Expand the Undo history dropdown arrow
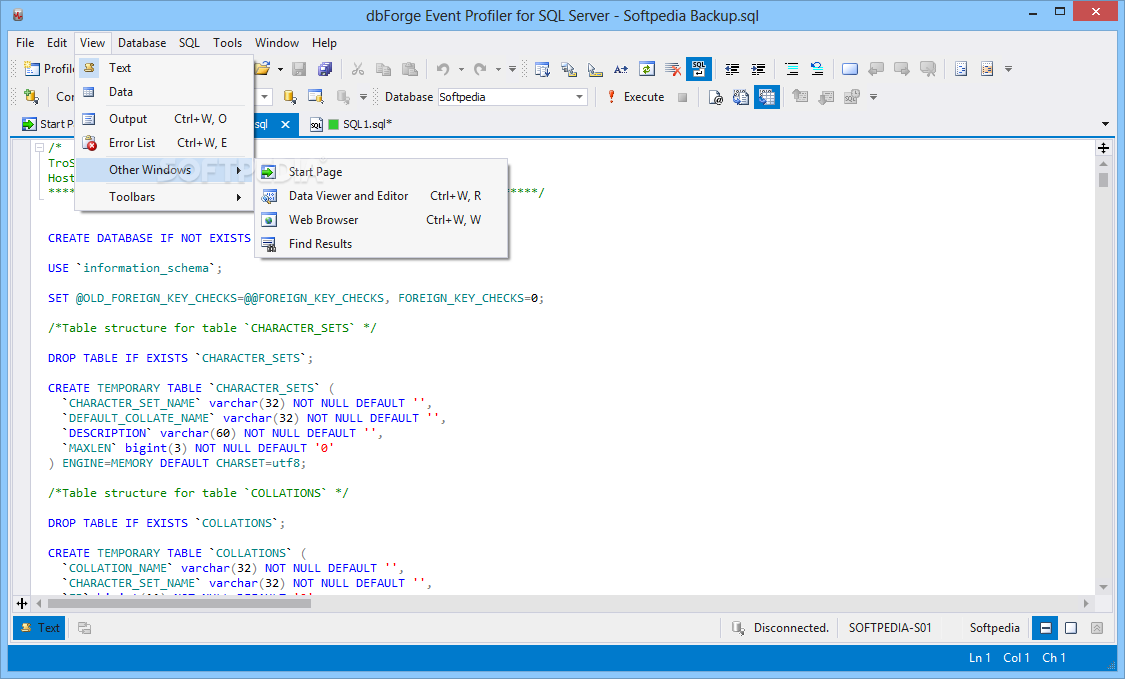1125x679 pixels. point(461,70)
